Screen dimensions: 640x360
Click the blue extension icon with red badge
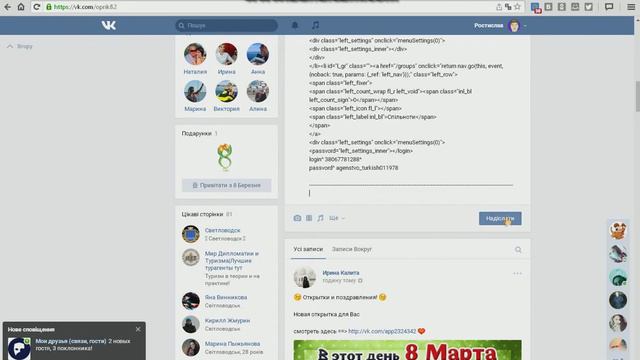[536, 7]
